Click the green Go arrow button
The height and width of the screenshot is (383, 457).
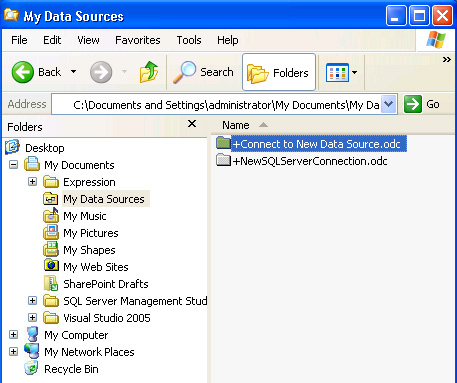click(x=413, y=104)
